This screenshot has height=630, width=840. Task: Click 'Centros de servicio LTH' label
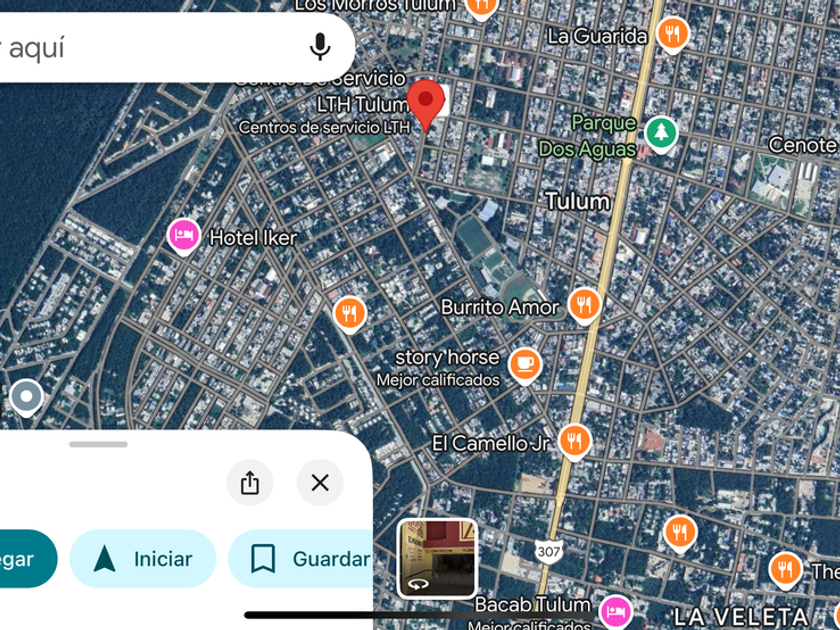pos(325,128)
